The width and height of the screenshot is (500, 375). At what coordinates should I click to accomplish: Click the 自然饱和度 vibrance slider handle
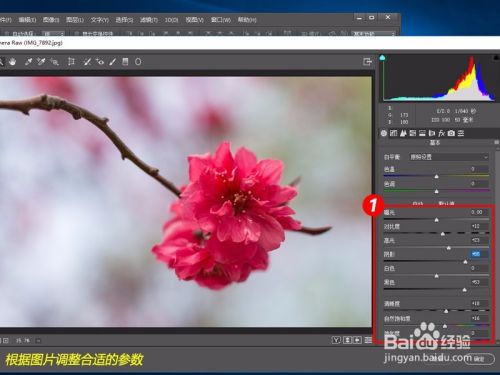[x=445, y=326]
